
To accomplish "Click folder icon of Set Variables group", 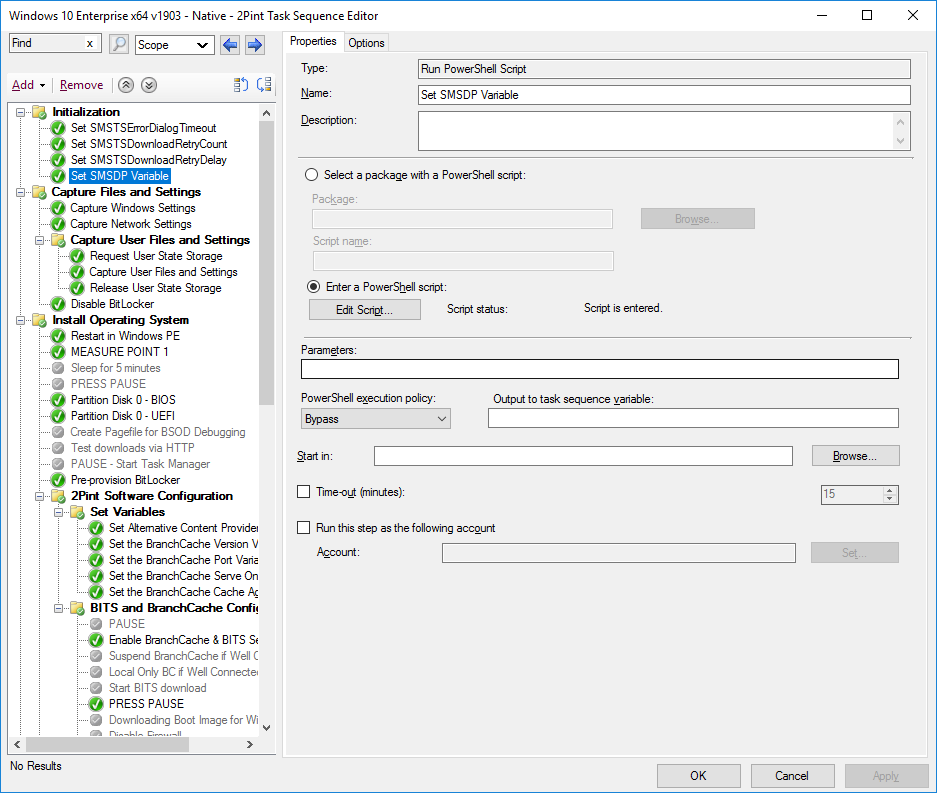I will pos(78,512).
